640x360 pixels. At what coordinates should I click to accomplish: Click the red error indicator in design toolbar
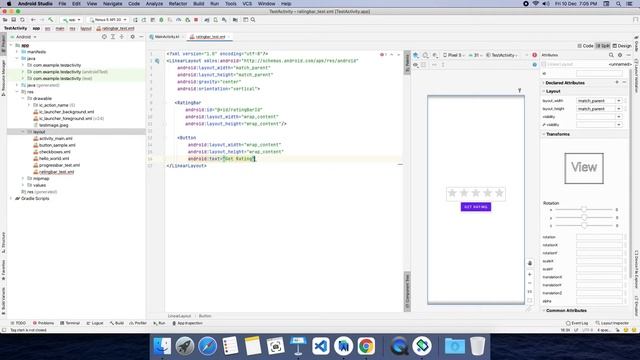[534, 55]
